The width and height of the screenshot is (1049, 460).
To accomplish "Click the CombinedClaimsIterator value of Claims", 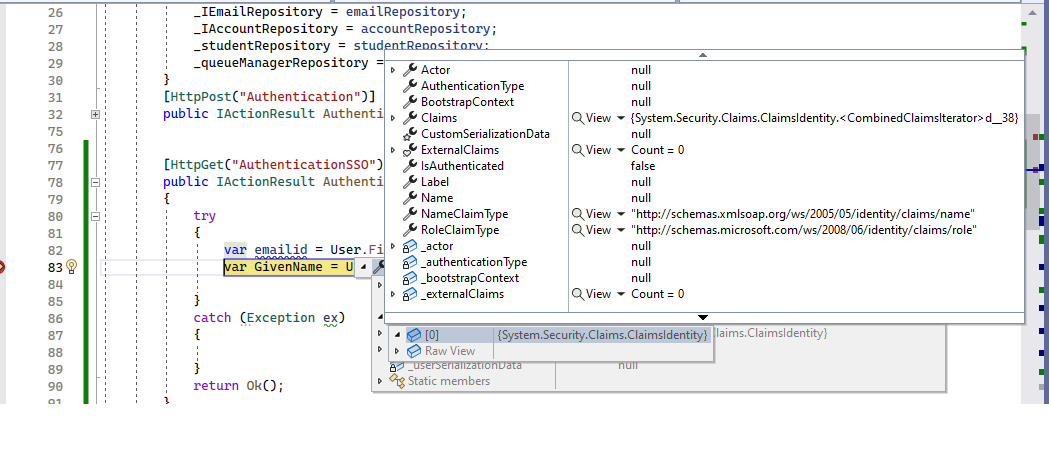I will pyautogui.click(x=824, y=118).
